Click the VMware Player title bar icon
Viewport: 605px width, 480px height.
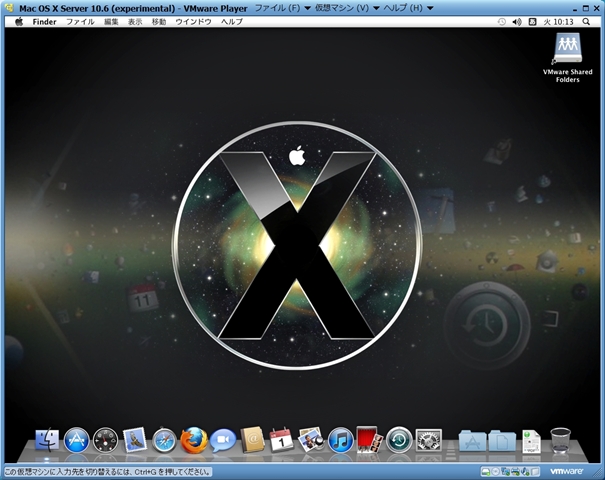click(x=10, y=8)
